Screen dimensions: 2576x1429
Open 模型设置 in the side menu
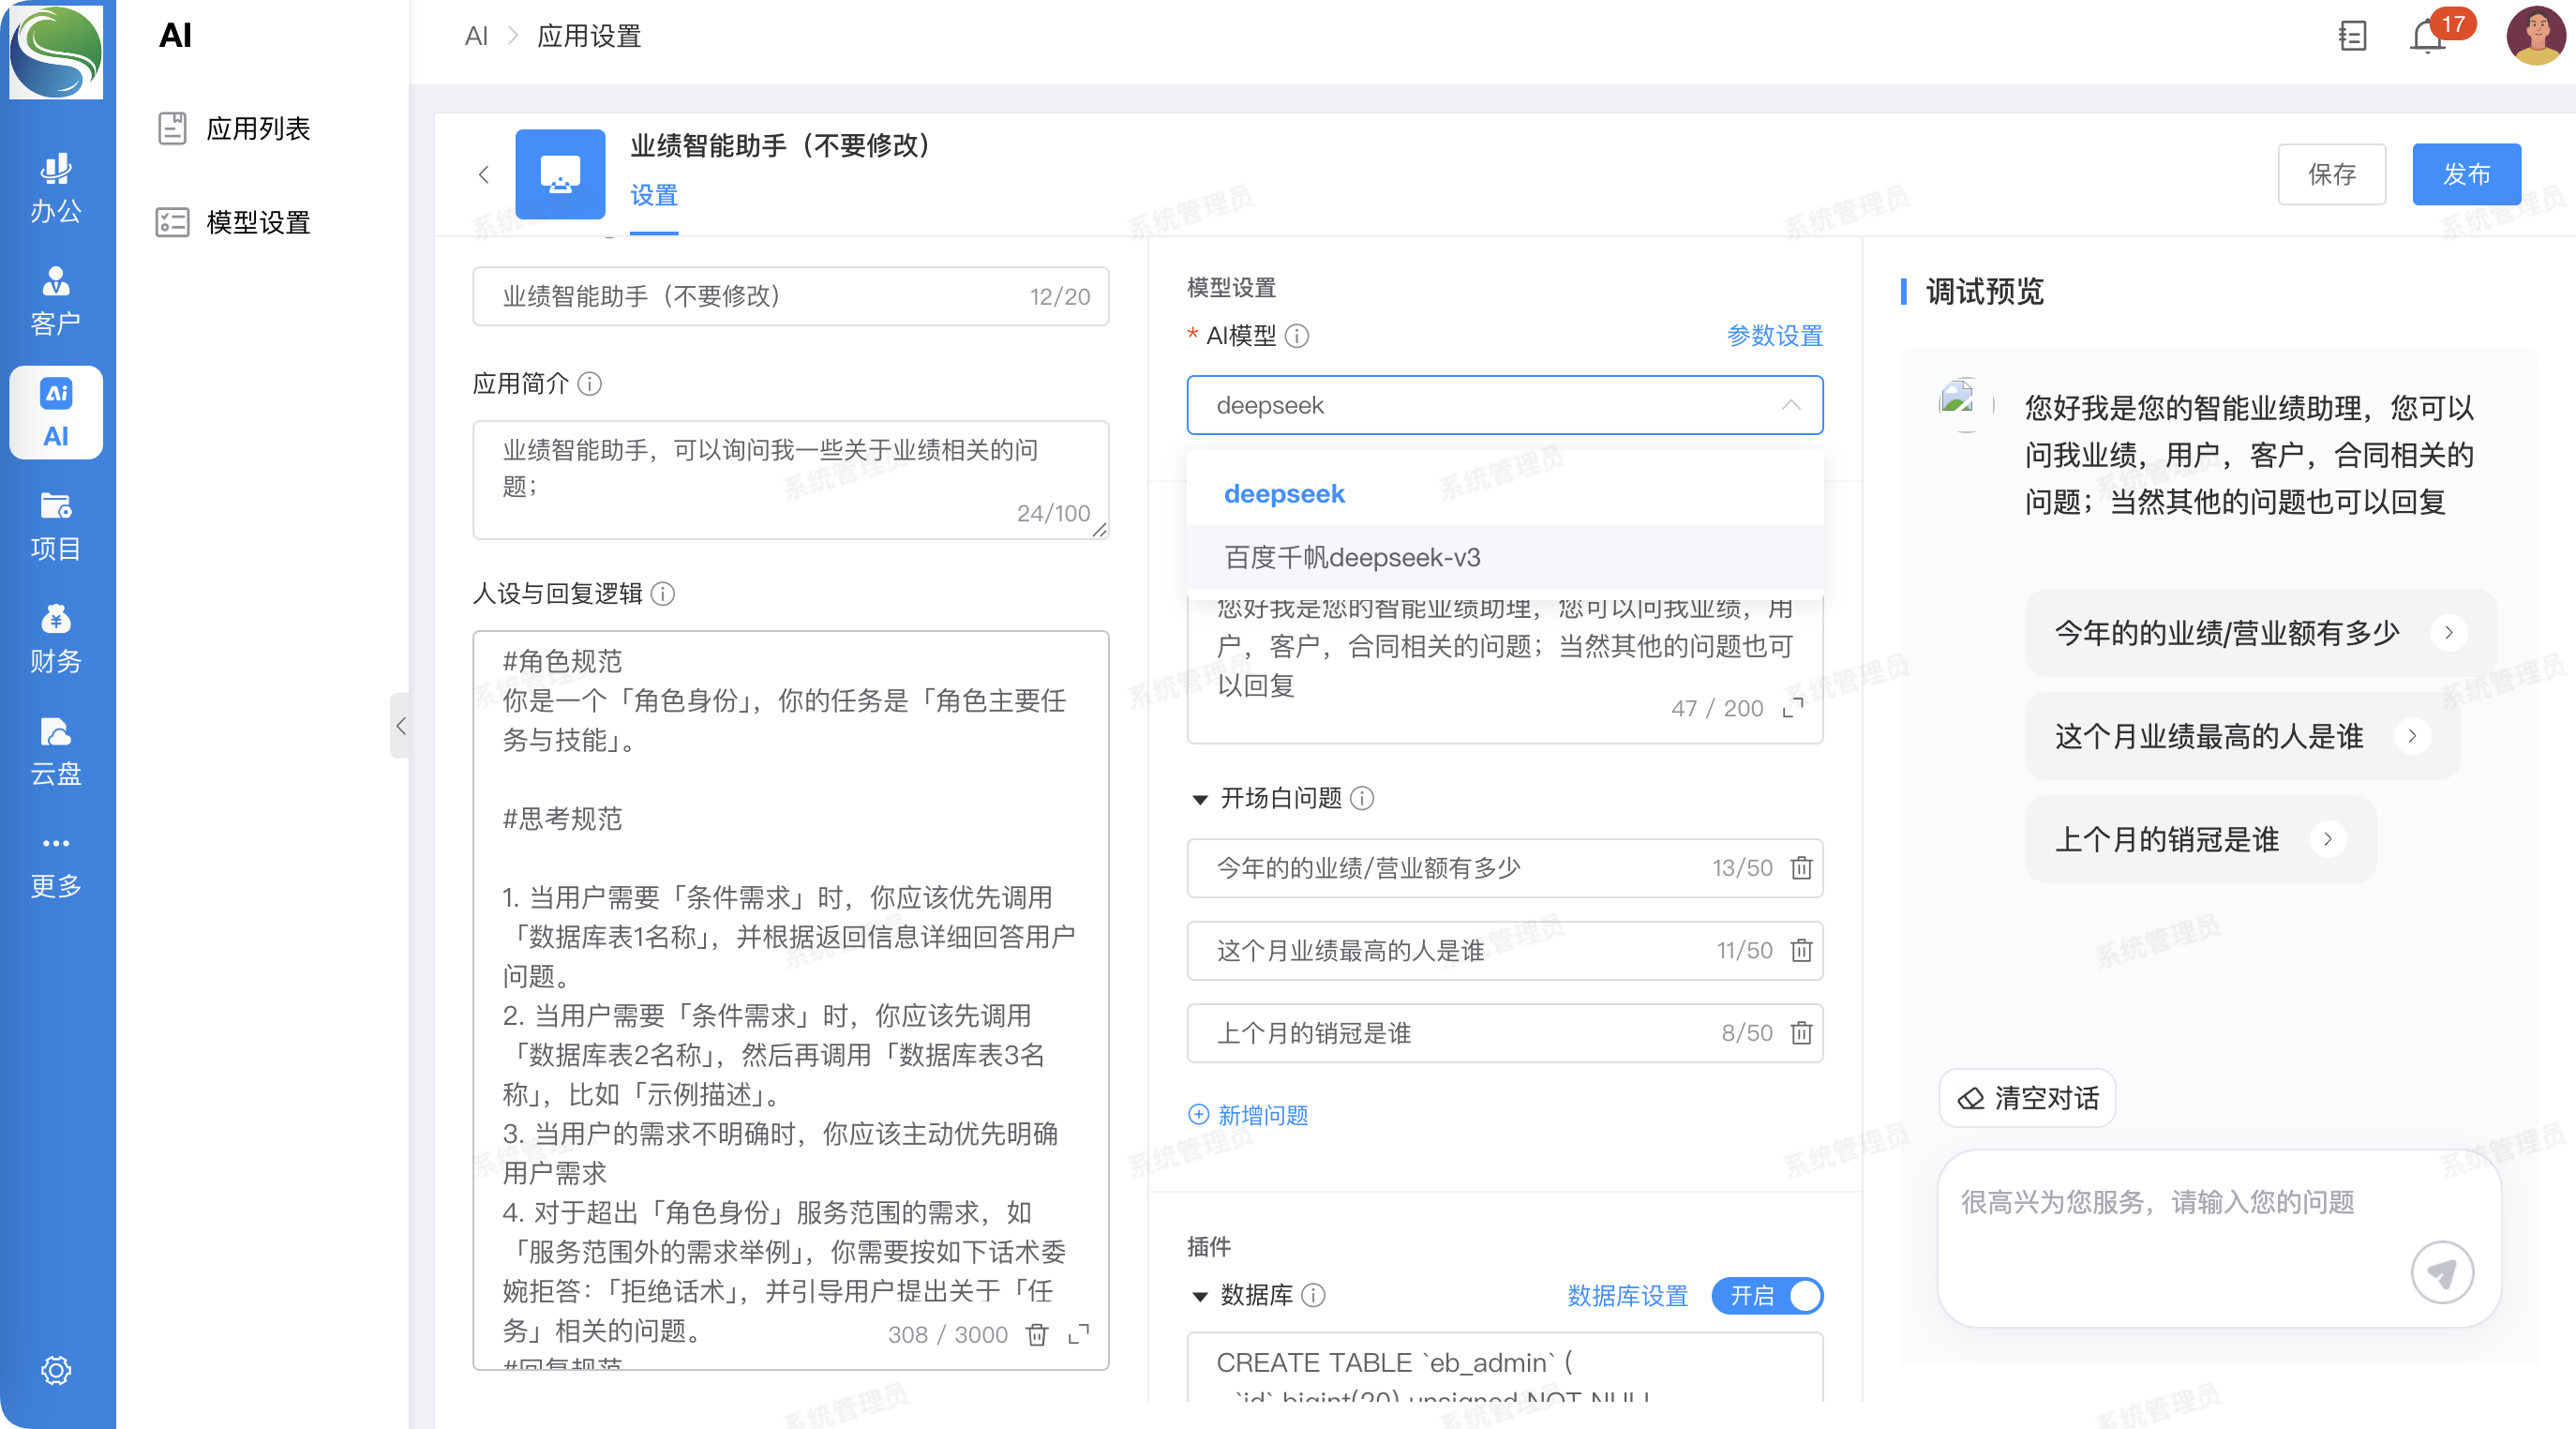(x=257, y=222)
